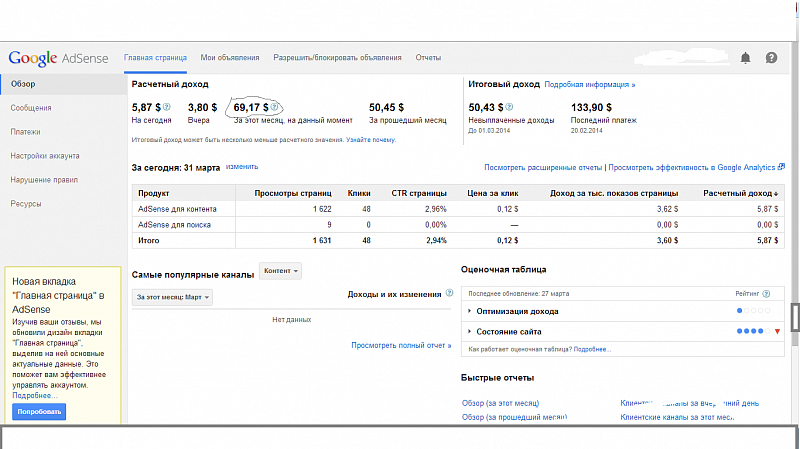Click the help icon beside Доходы и их изменения
The image size is (800, 449).
click(449, 293)
